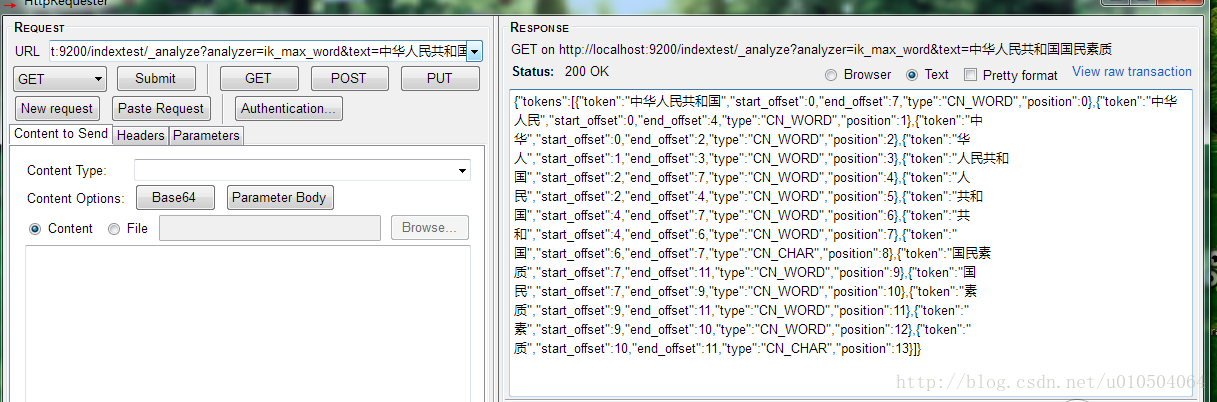Click the Parameter Body button
The image size is (1217, 402).
(280, 198)
